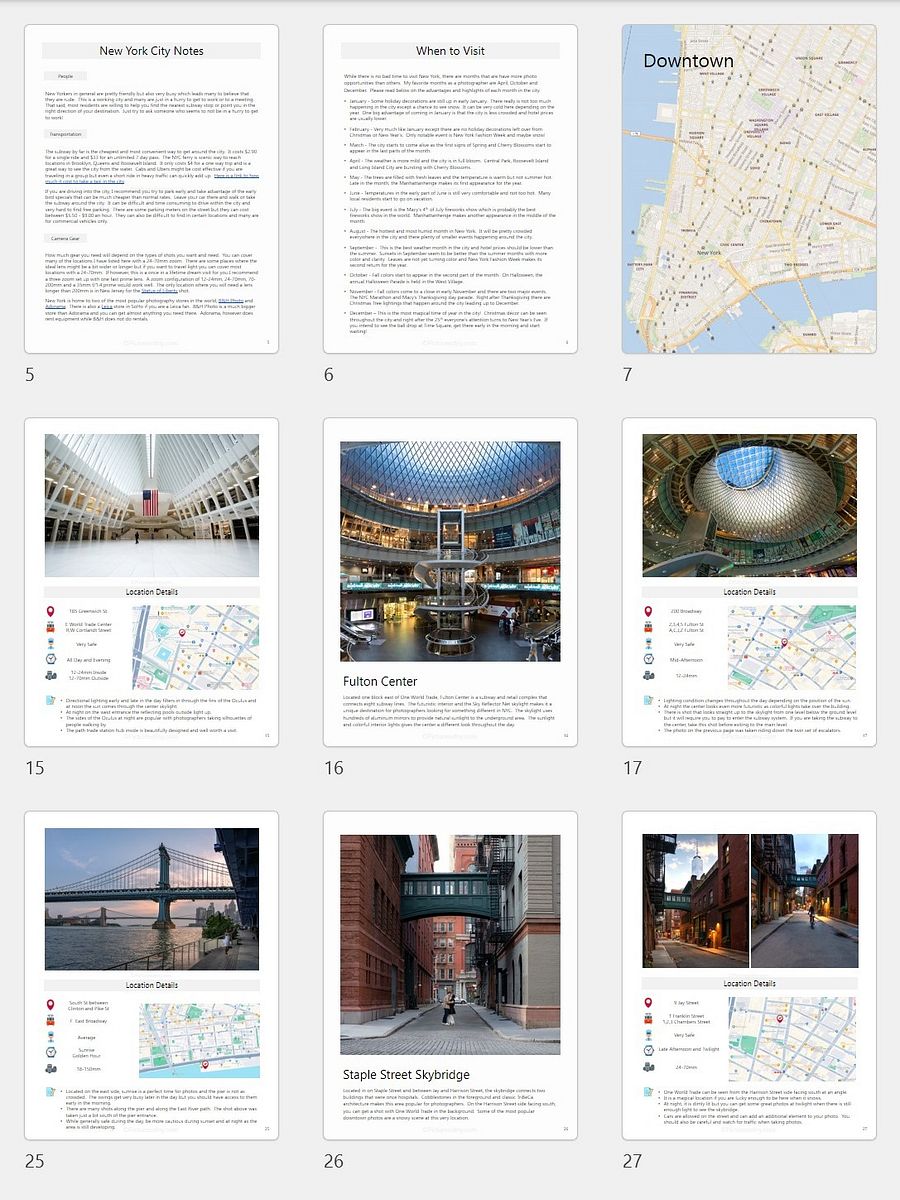Click the 'Downtown' title on the map page
This screenshot has width=900, height=1200.
pyautogui.click(x=688, y=61)
